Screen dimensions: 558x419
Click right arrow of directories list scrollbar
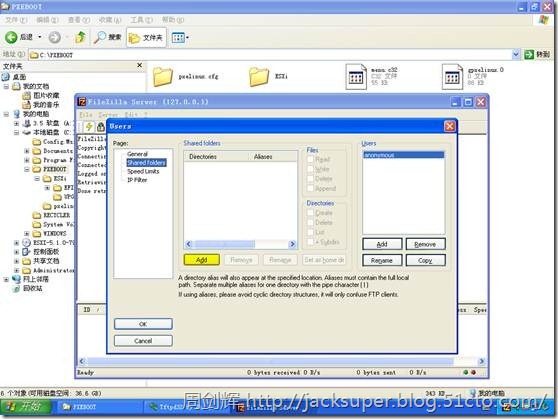(293, 244)
